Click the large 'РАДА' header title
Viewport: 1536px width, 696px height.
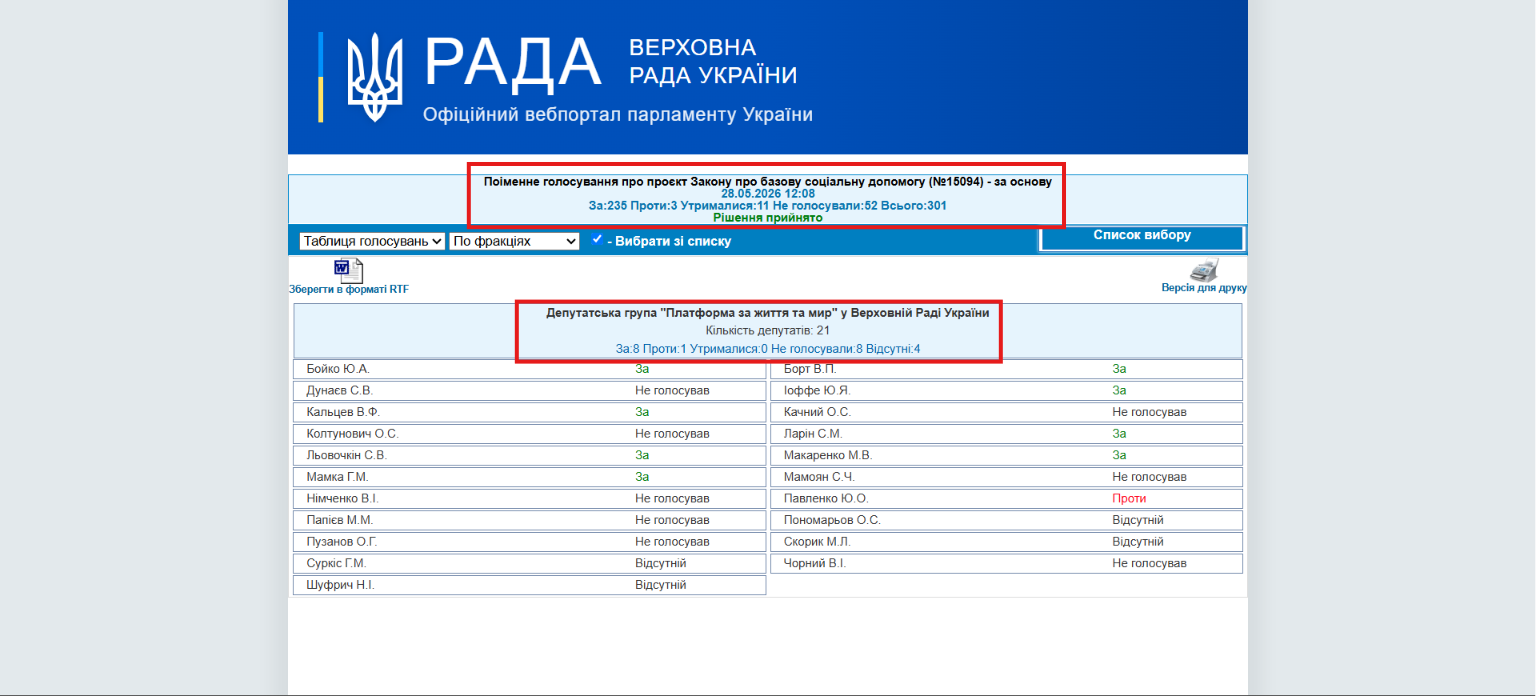pyautogui.click(x=513, y=62)
